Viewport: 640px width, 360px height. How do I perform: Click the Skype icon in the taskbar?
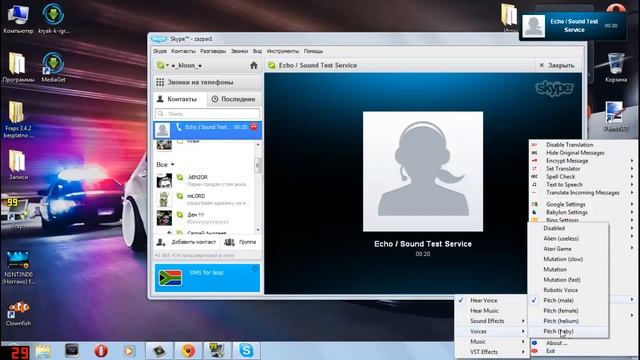246,351
